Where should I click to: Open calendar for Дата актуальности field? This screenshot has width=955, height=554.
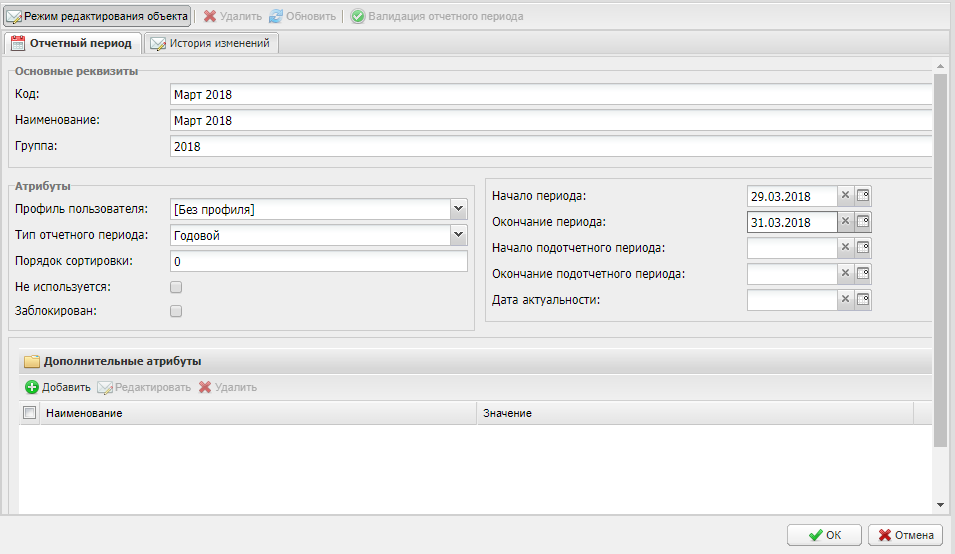pyautogui.click(x=863, y=300)
